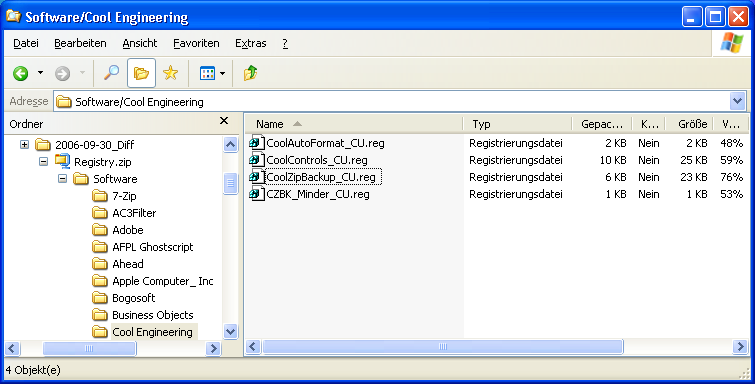Viewport: 755px width, 384px height.
Task: Select file CoolAutoFormat_CU.reg
Action: [325, 143]
